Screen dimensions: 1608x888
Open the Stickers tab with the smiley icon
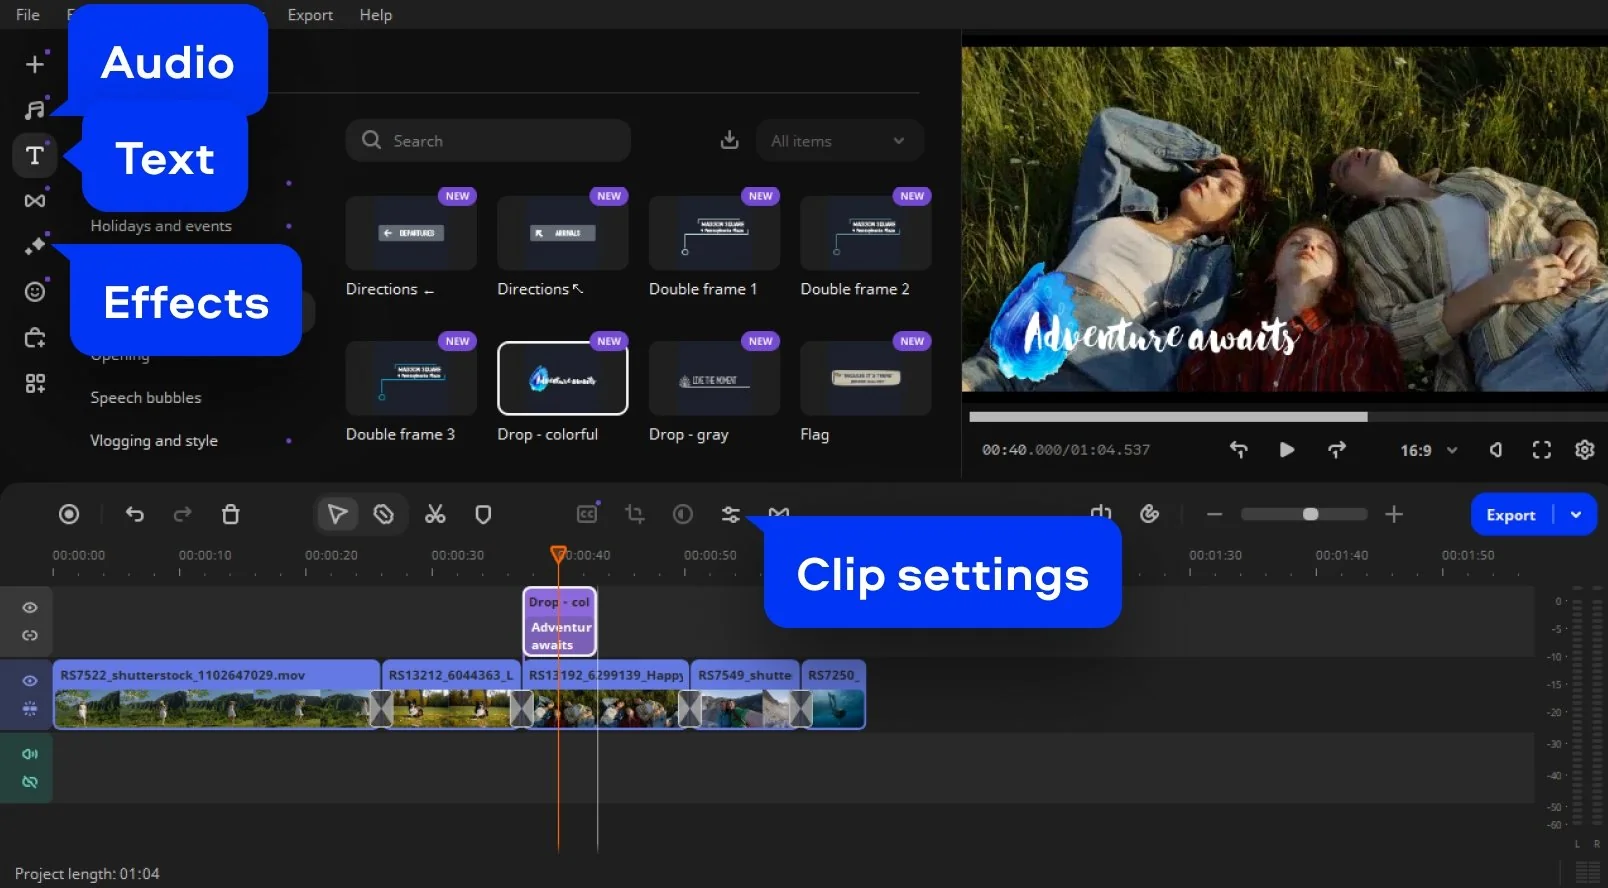35,291
